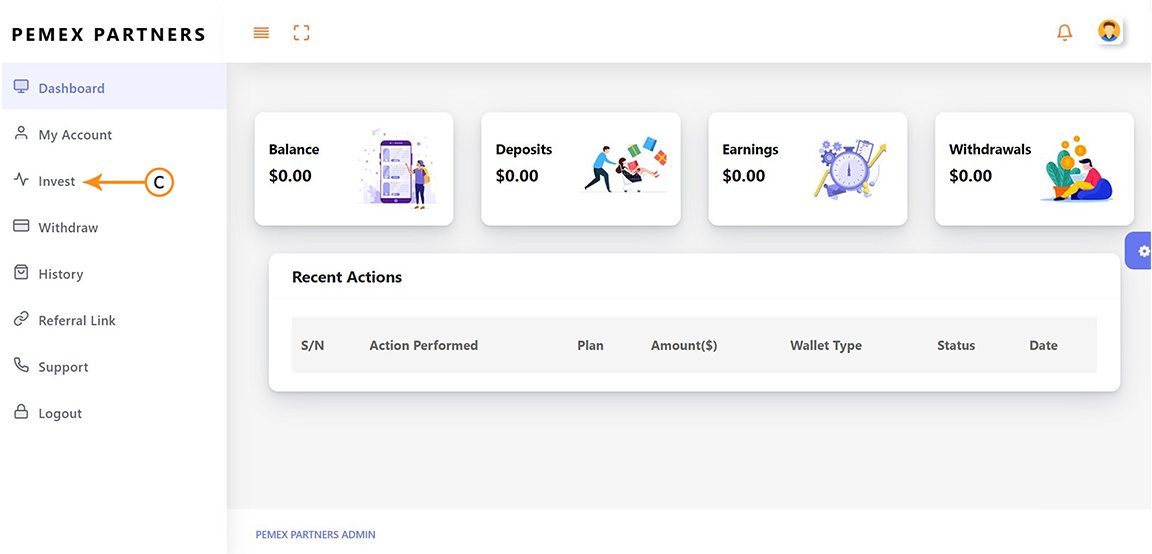Click the PEMEX PARTNERS ADMIN footer link
Viewport: 1152px width, 554px height.
click(315, 535)
